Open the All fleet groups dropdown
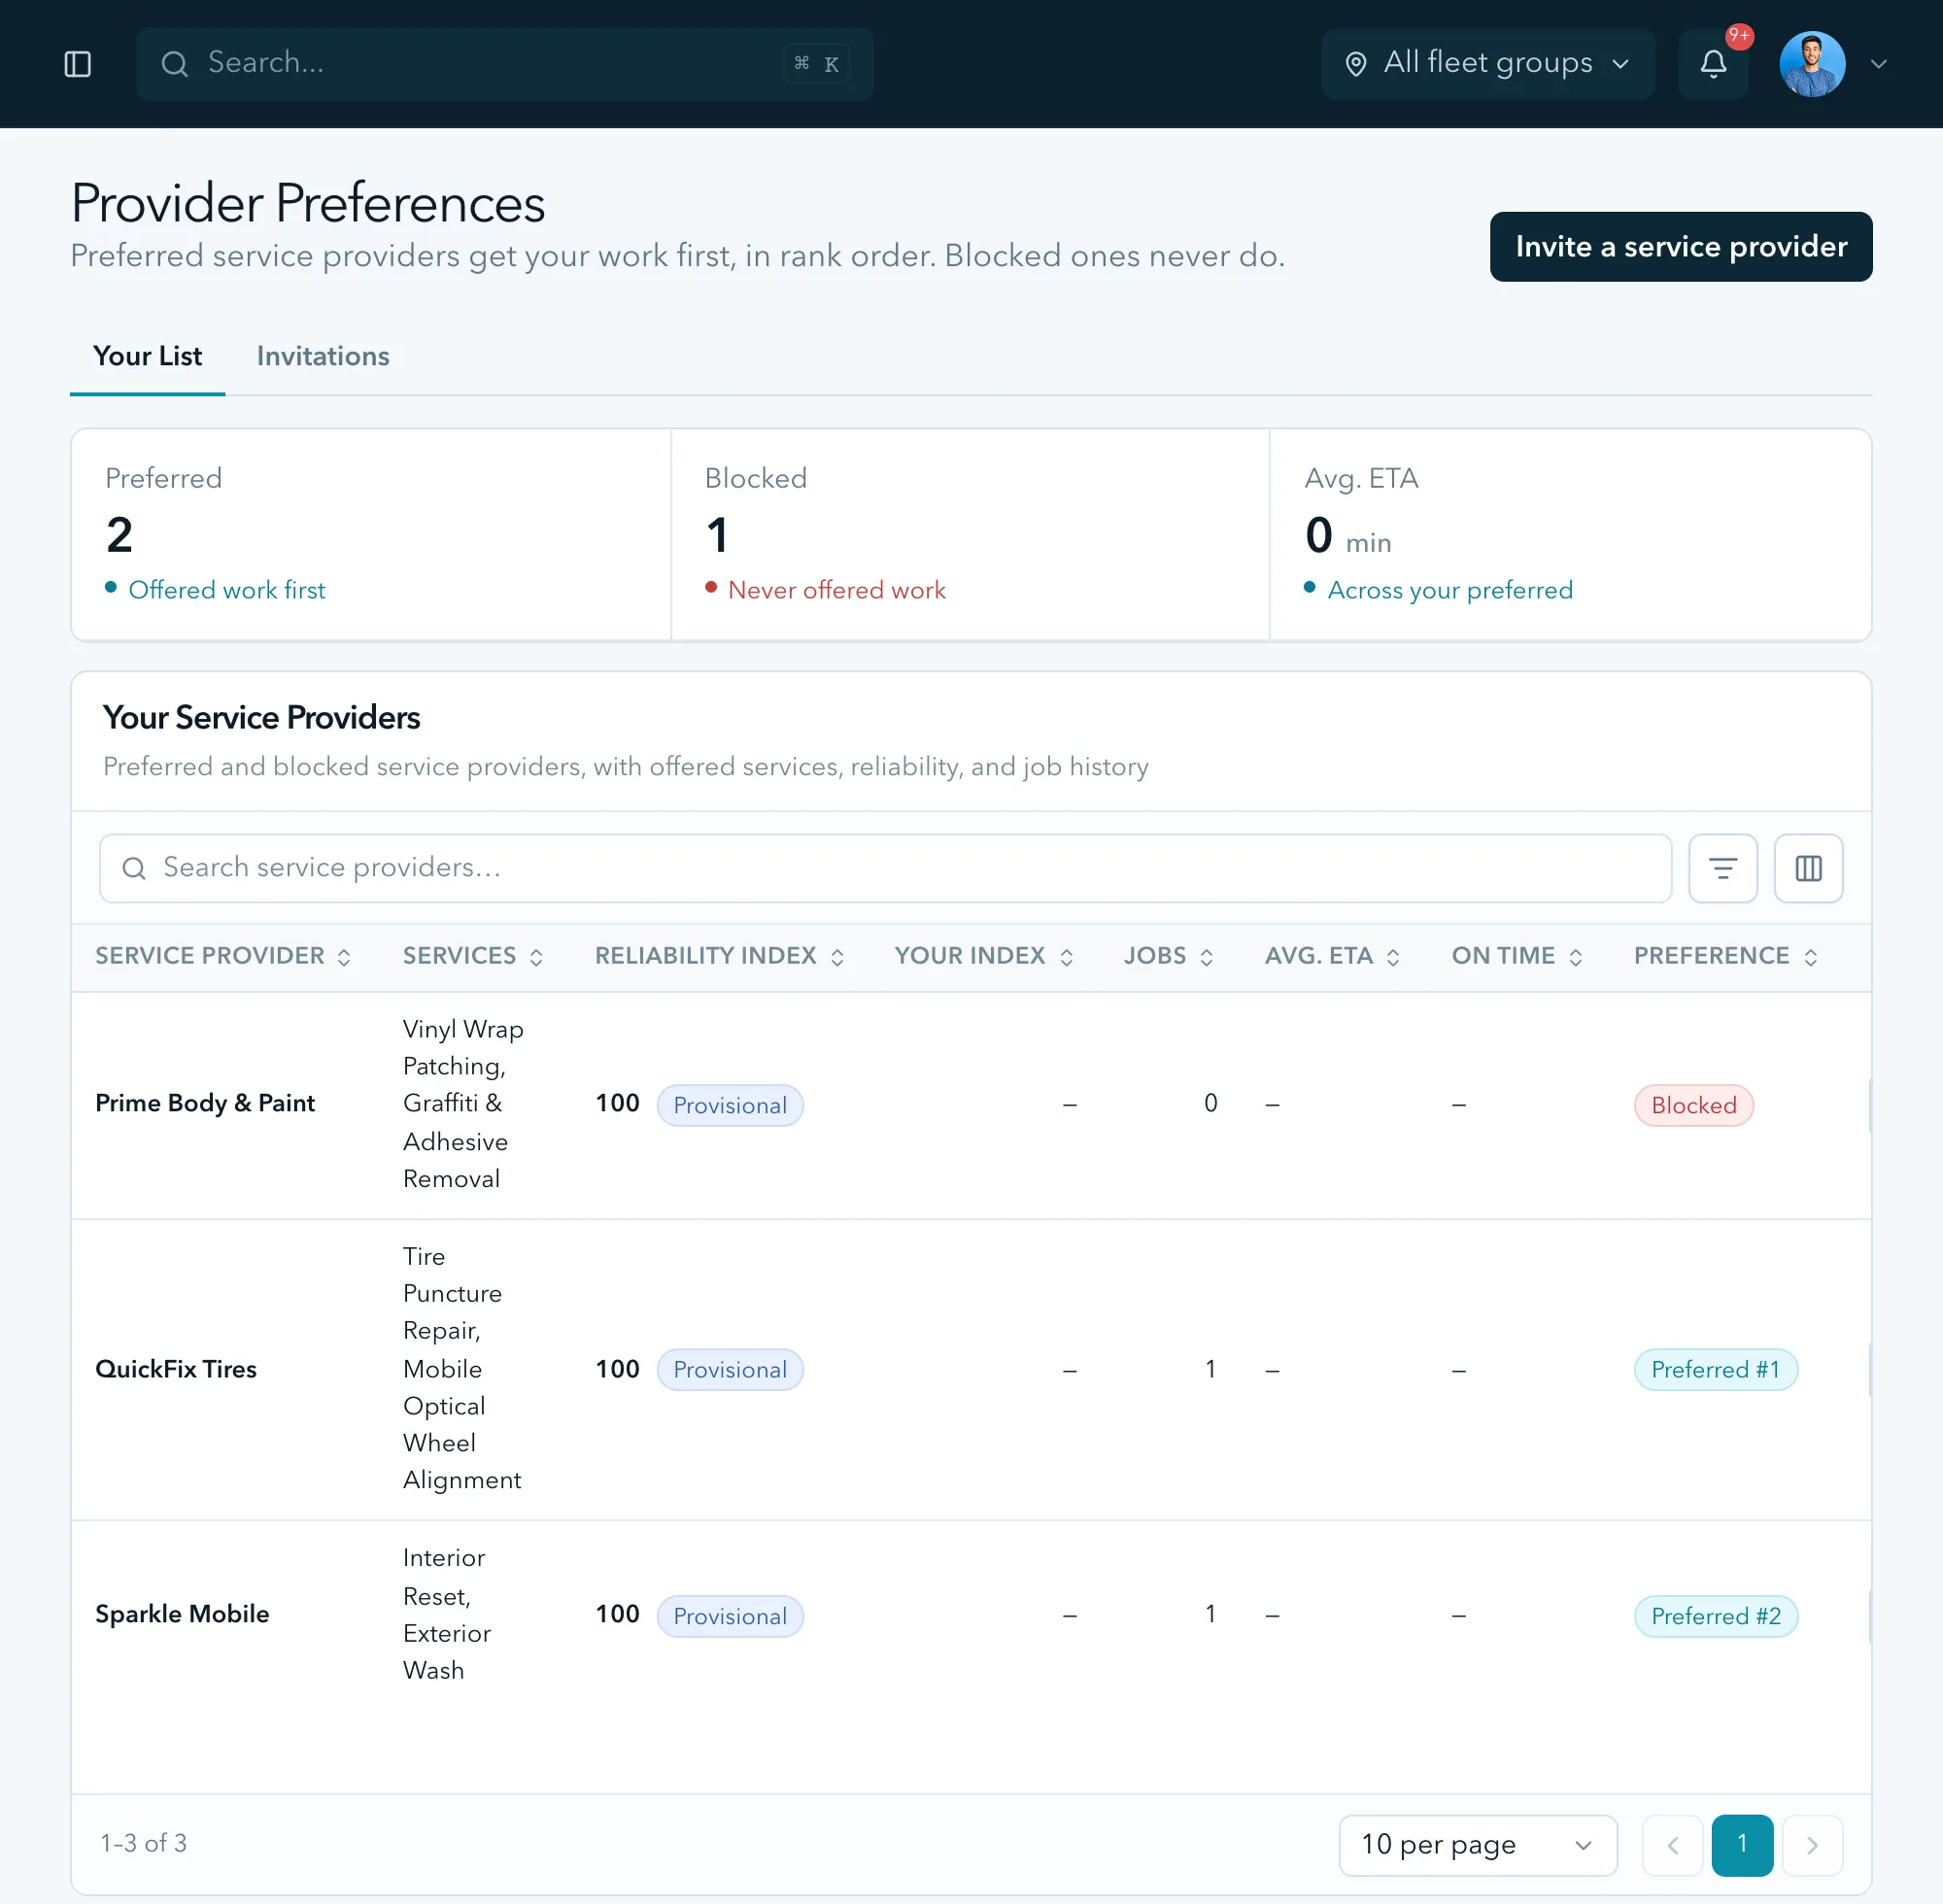 tap(1487, 64)
